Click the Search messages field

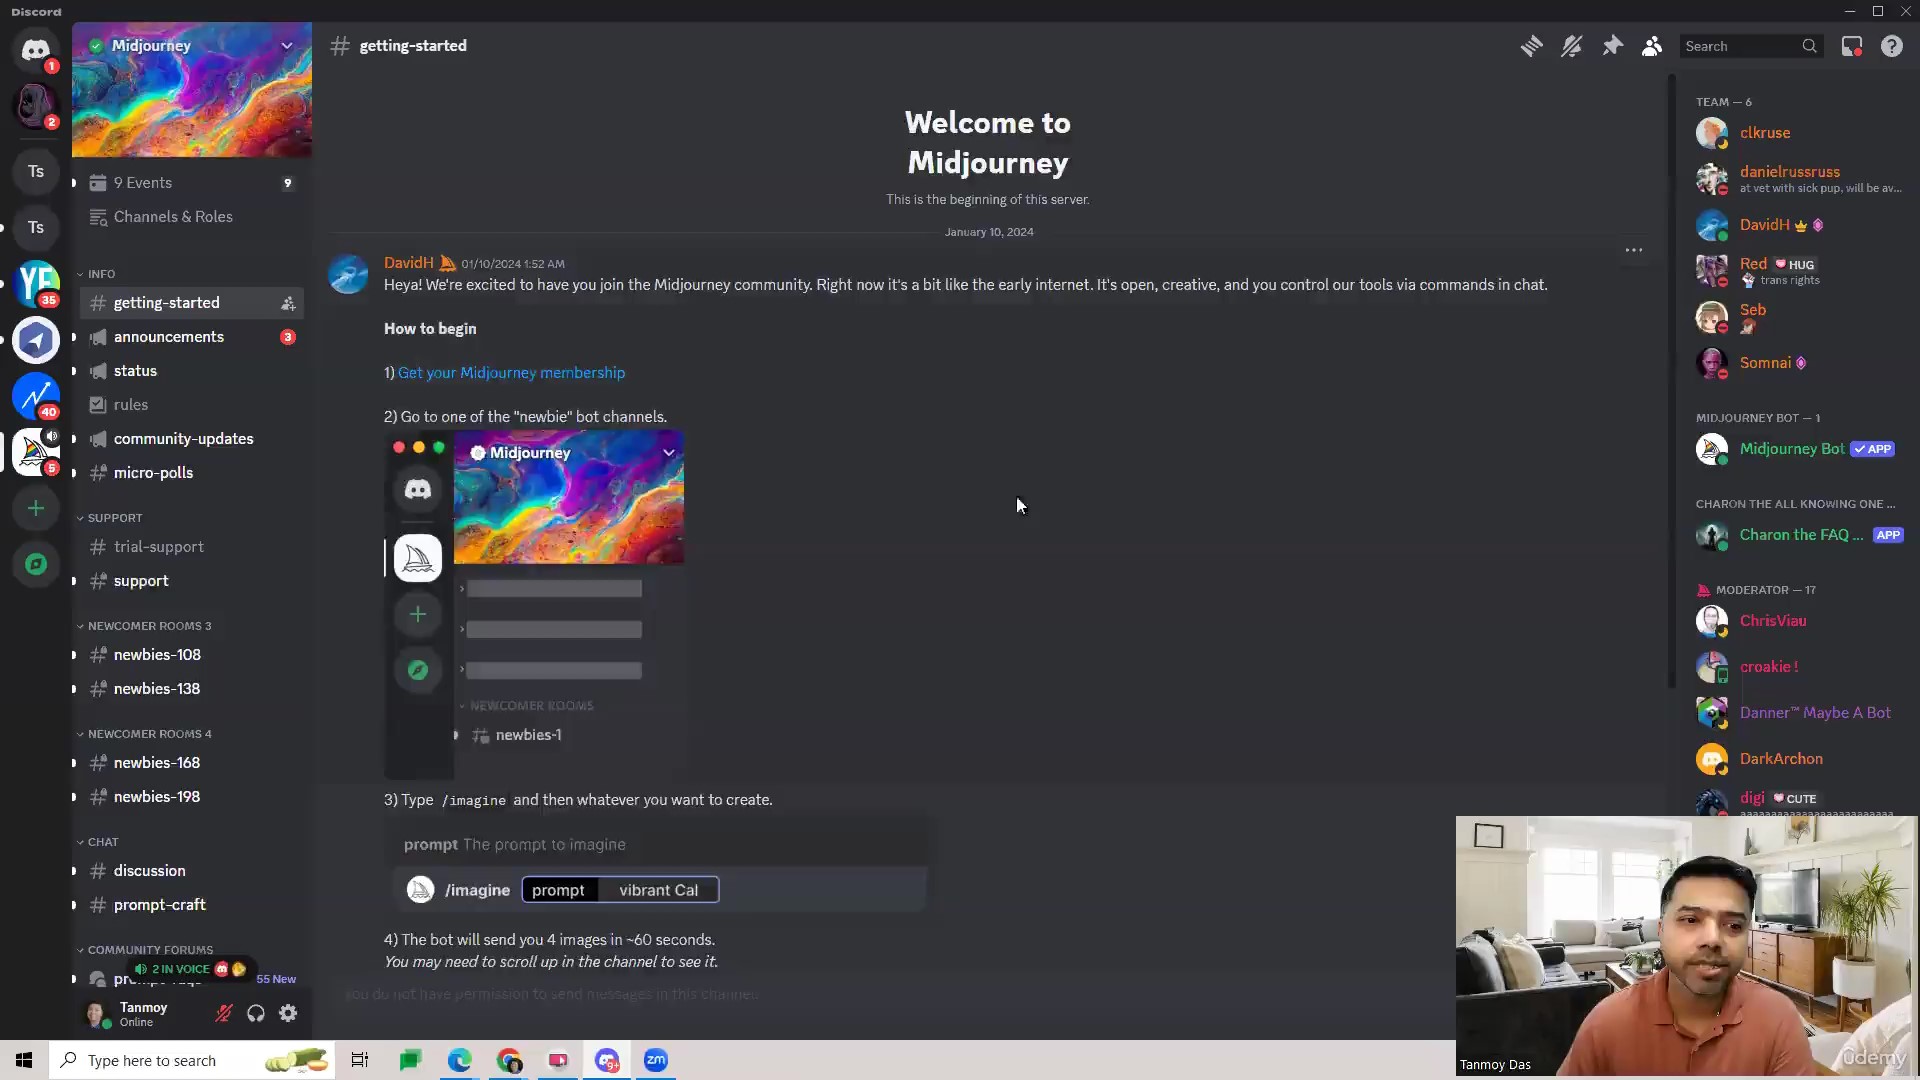click(x=1750, y=46)
